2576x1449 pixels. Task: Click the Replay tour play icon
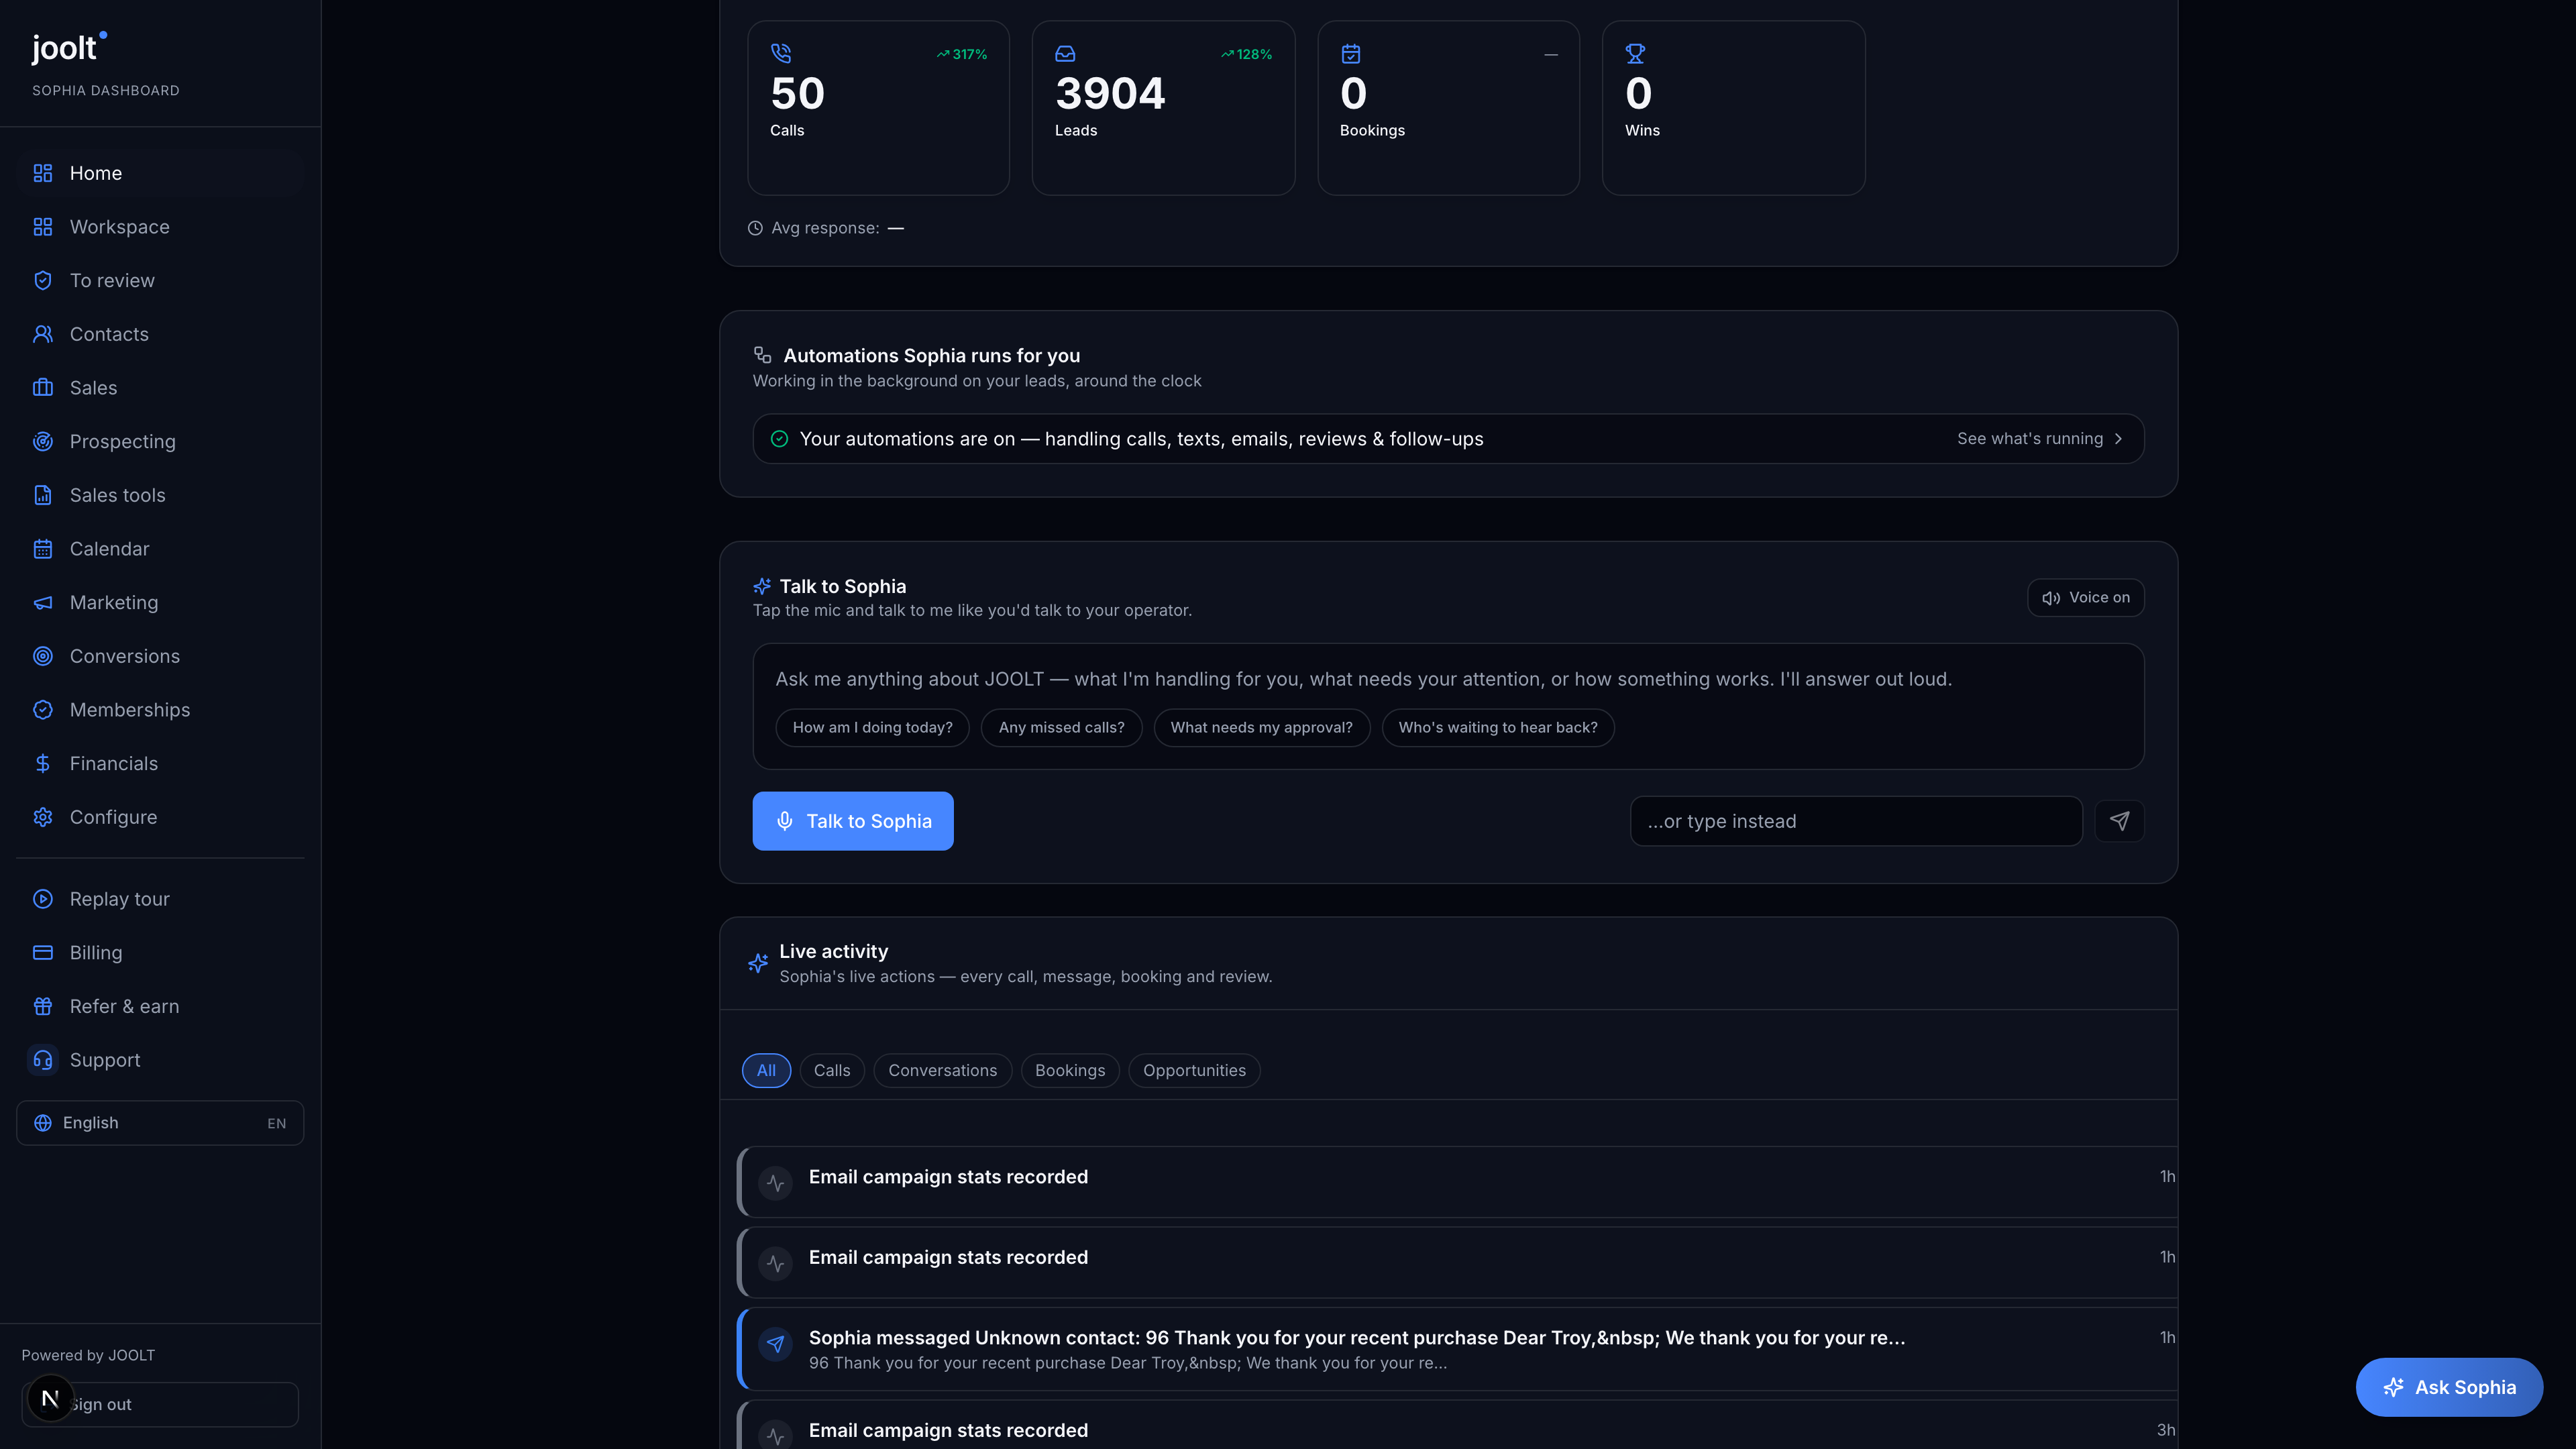tap(43, 899)
